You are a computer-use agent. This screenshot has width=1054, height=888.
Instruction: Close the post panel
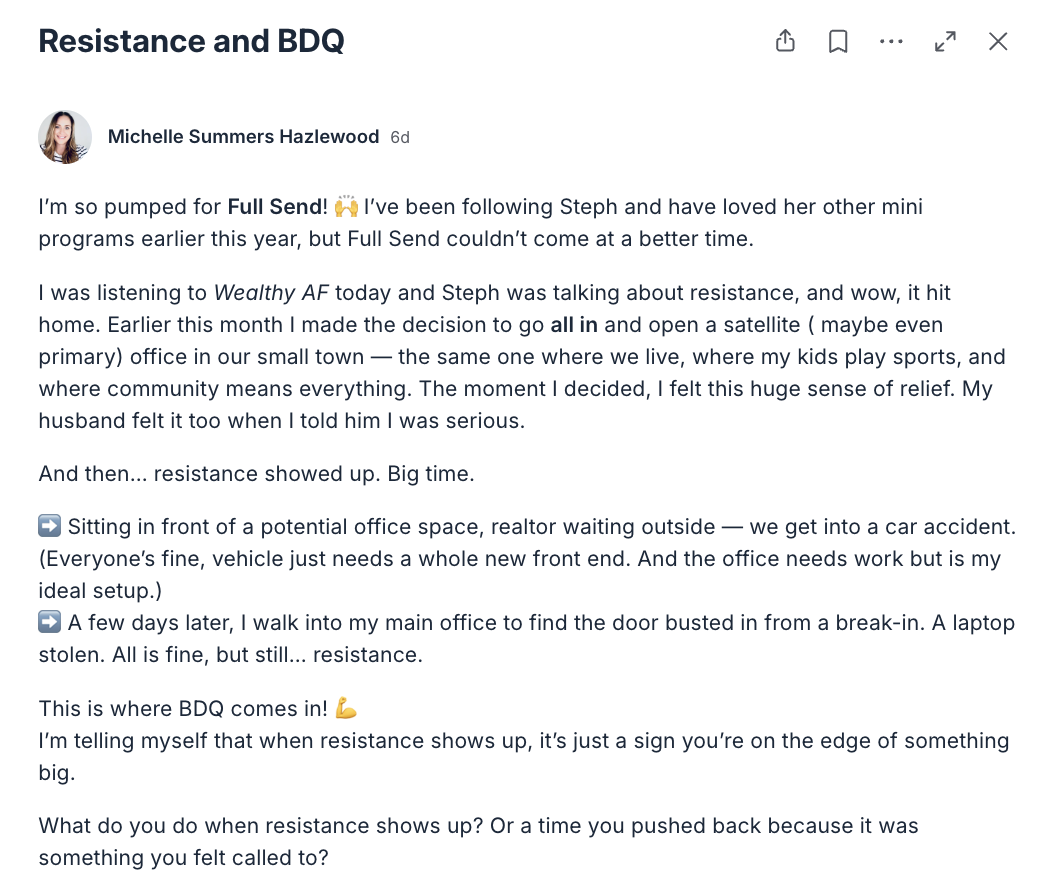[998, 41]
